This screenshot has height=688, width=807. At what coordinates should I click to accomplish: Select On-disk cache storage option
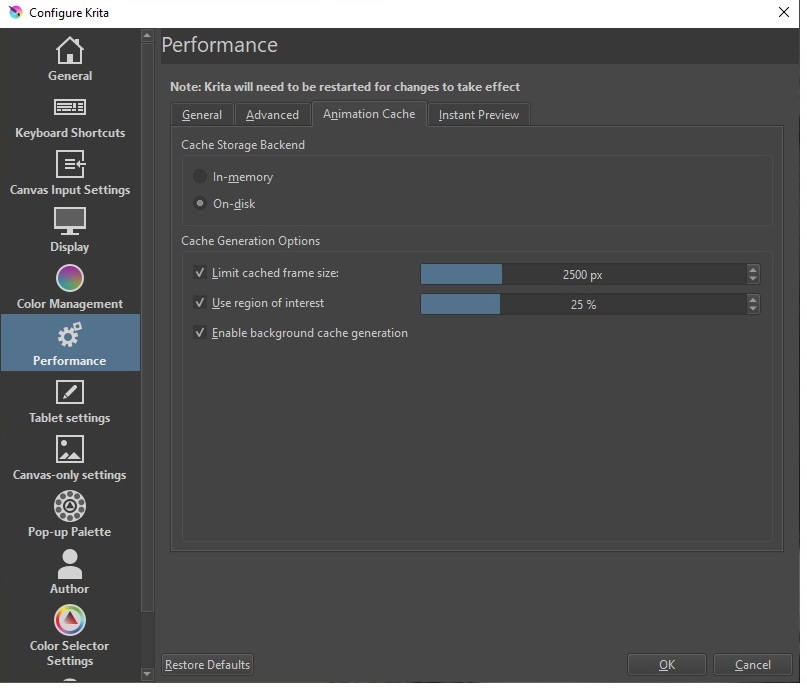pos(200,204)
